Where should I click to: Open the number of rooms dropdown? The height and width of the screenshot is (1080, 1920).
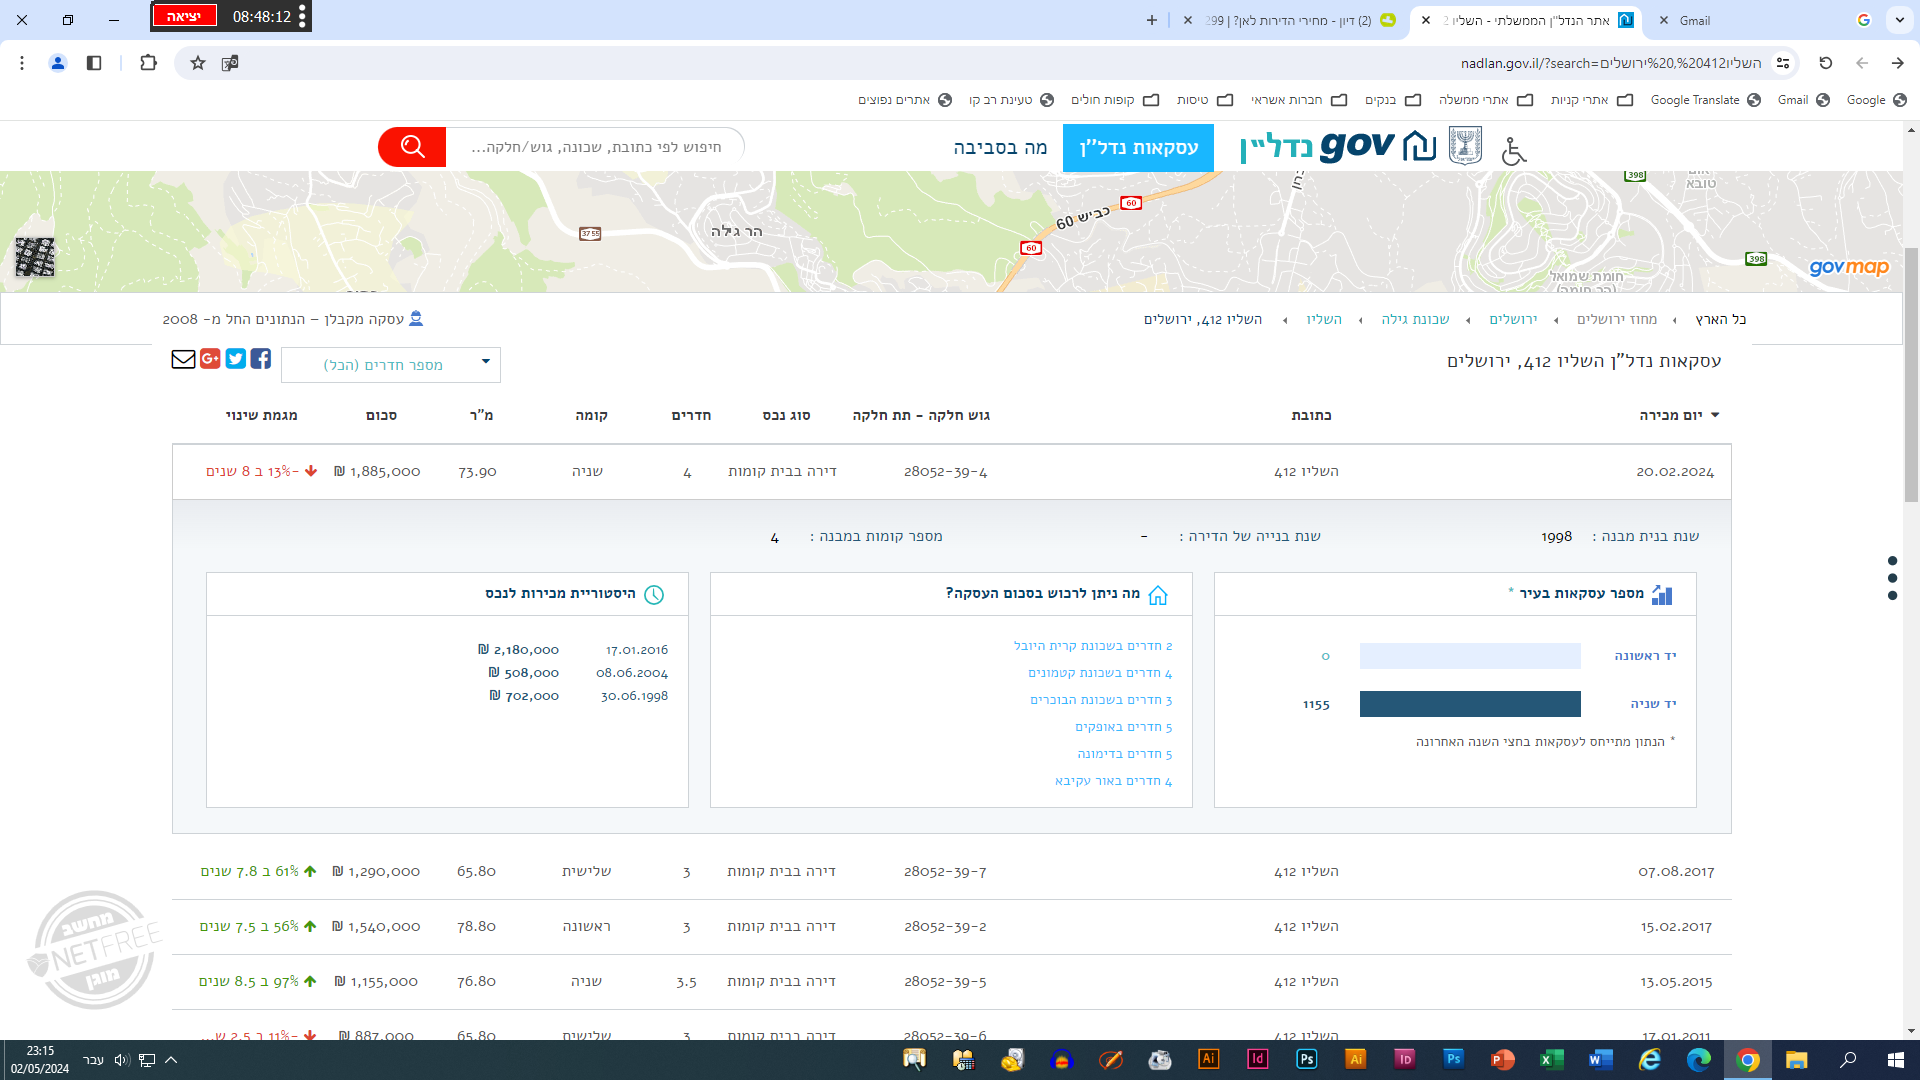click(391, 365)
